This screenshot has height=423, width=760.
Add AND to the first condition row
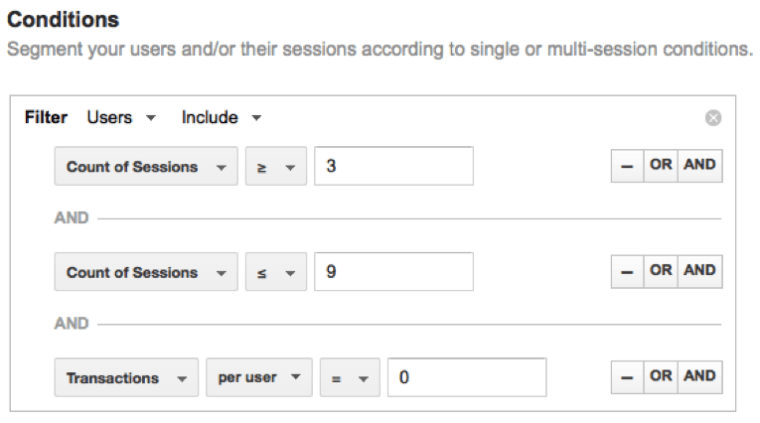point(700,166)
